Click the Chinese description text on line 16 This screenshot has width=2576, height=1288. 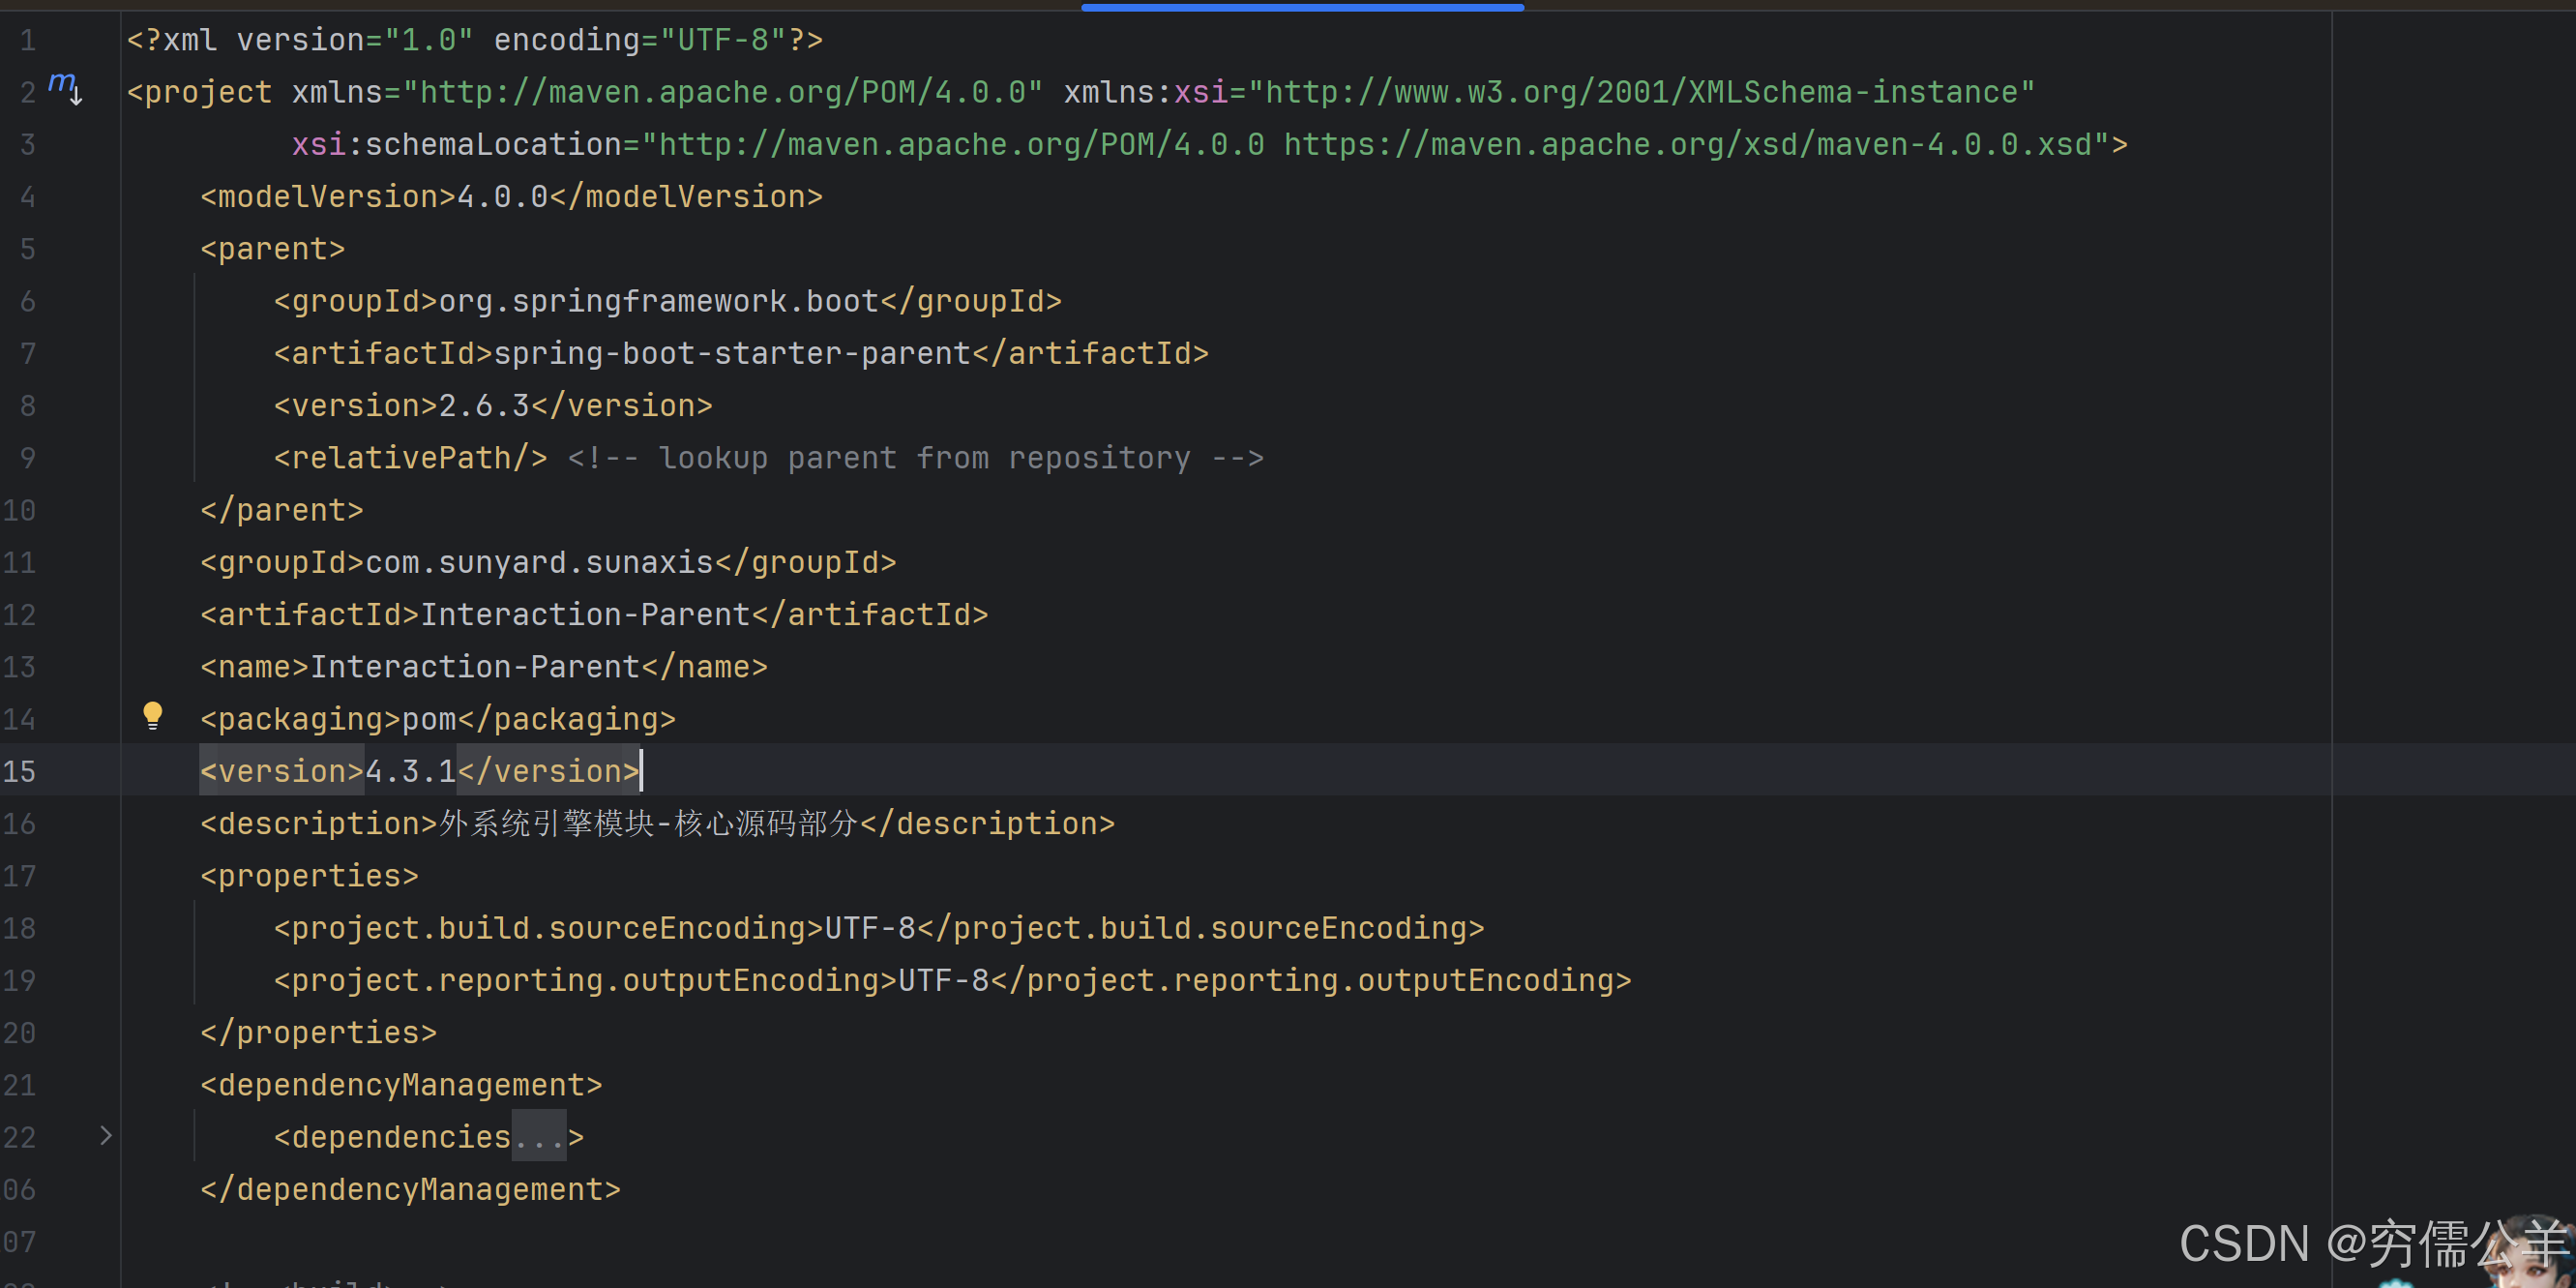648,824
